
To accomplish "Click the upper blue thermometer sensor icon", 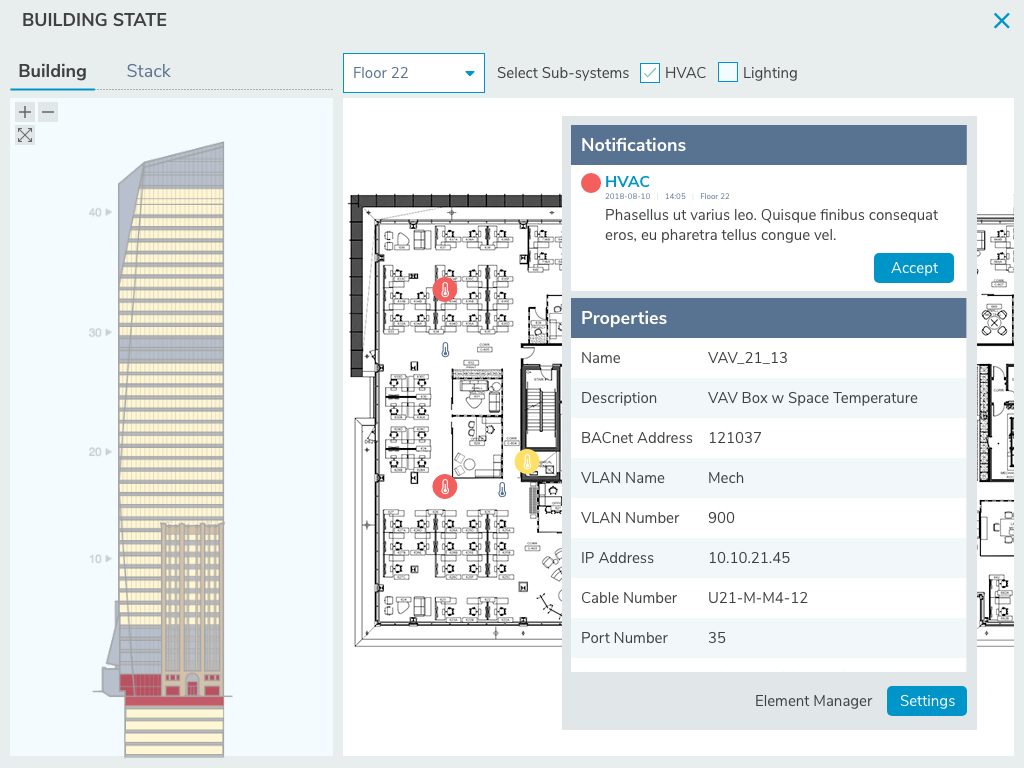I will tap(445, 350).
